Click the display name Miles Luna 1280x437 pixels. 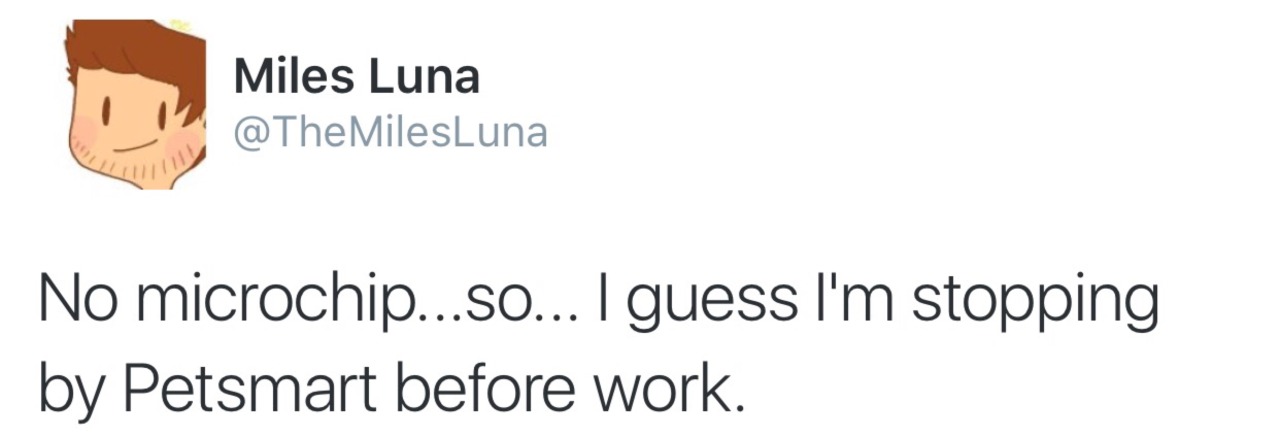click(x=356, y=77)
